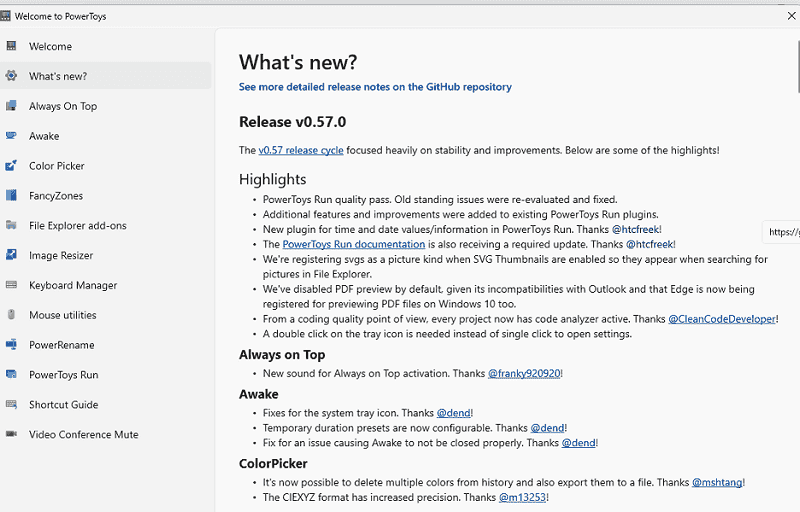
Task: Click the Keyboard Manager icon
Action: (11, 285)
